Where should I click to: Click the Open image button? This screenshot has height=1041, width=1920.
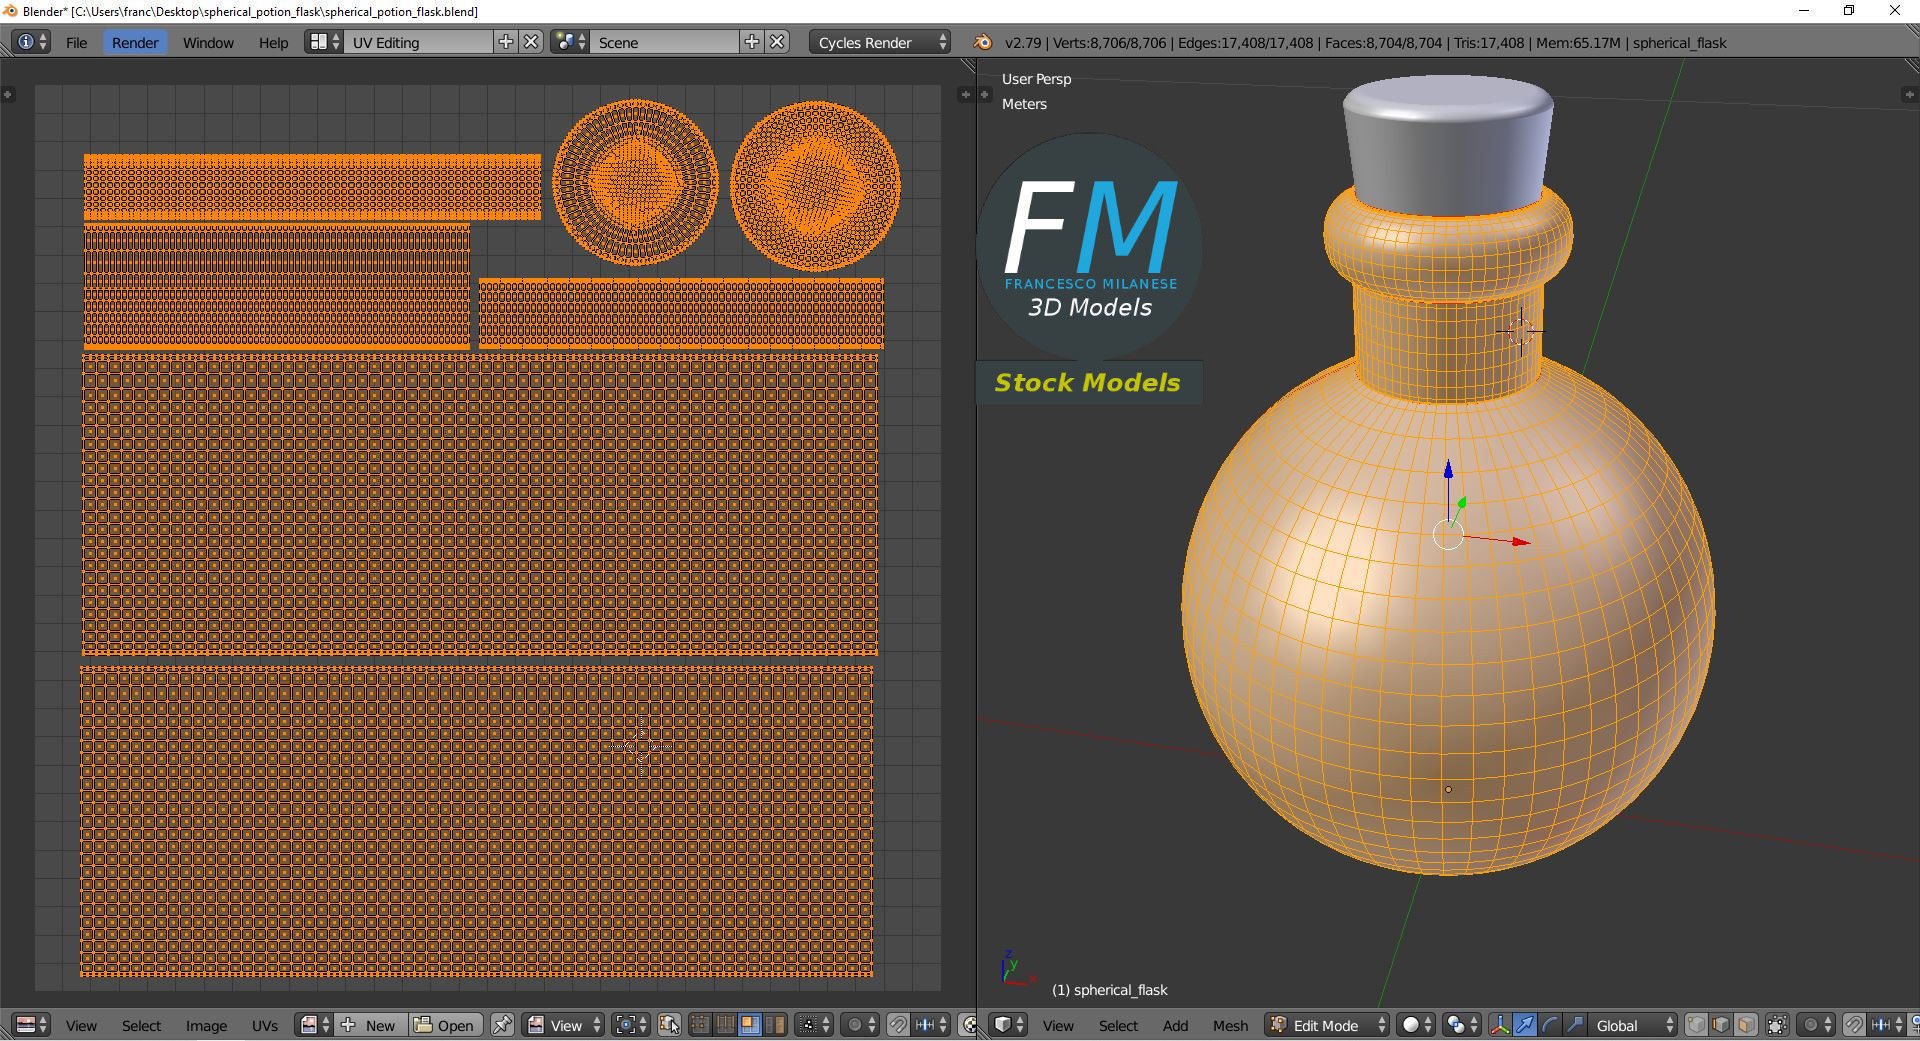(x=446, y=1025)
